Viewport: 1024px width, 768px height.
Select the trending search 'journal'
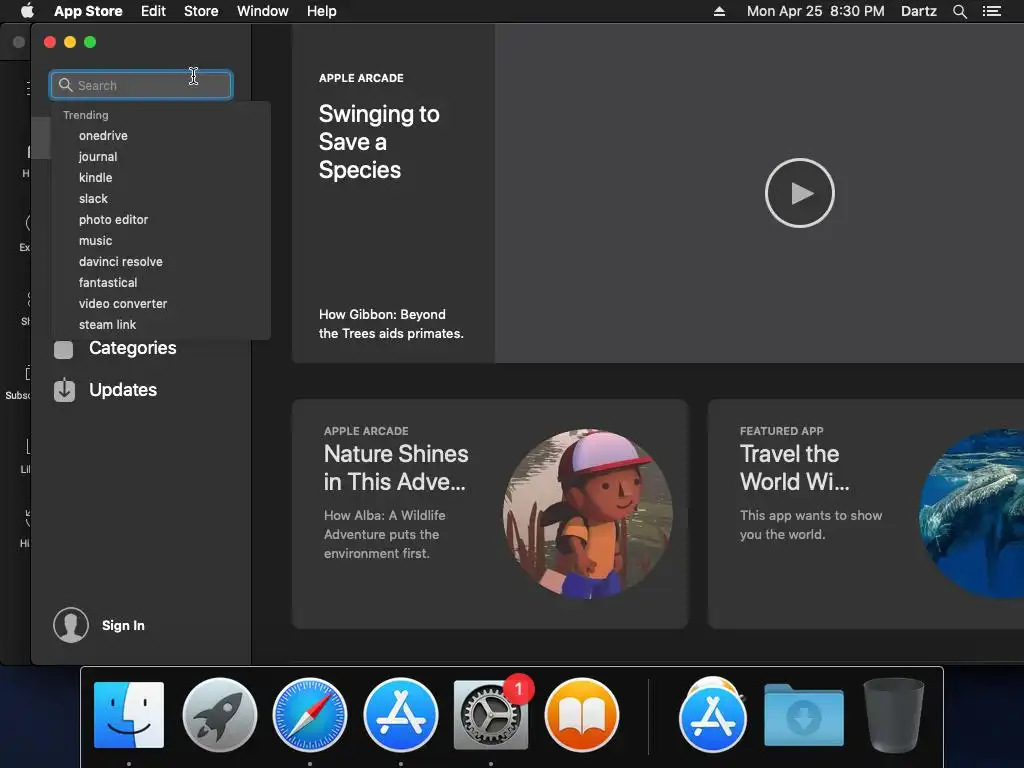pyautogui.click(x=98, y=157)
